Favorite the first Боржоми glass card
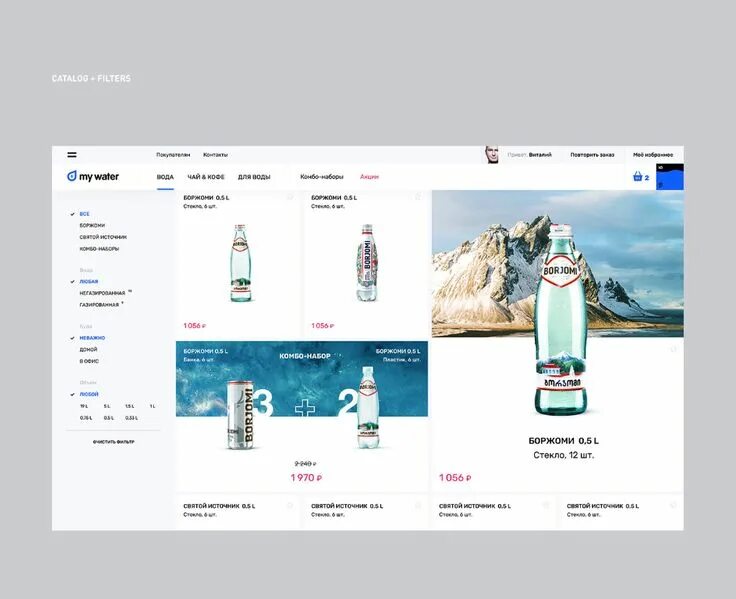 click(291, 197)
